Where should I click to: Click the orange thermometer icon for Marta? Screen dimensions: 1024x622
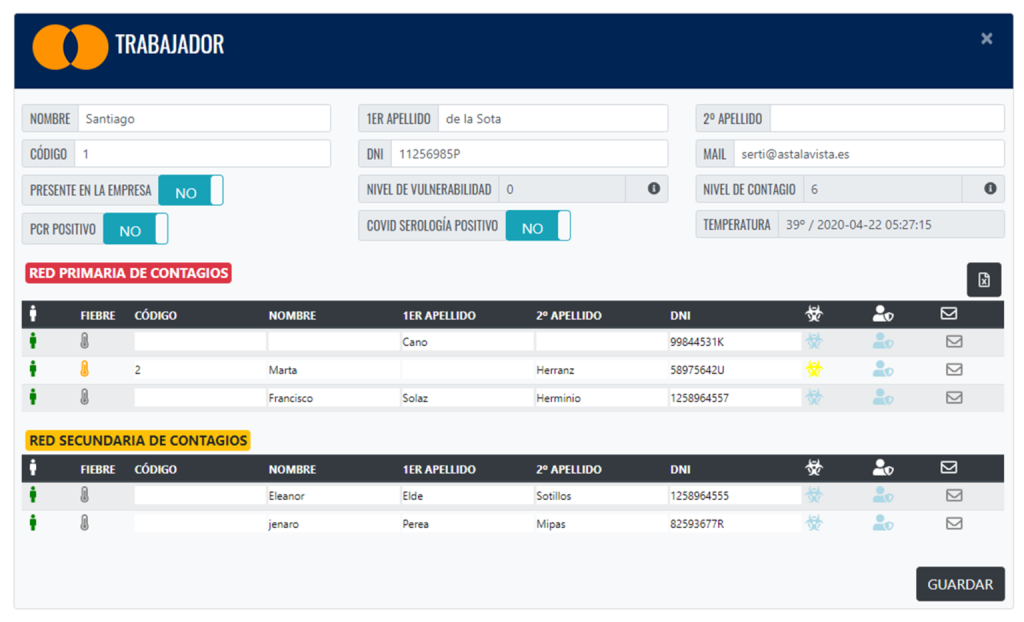pos(85,370)
